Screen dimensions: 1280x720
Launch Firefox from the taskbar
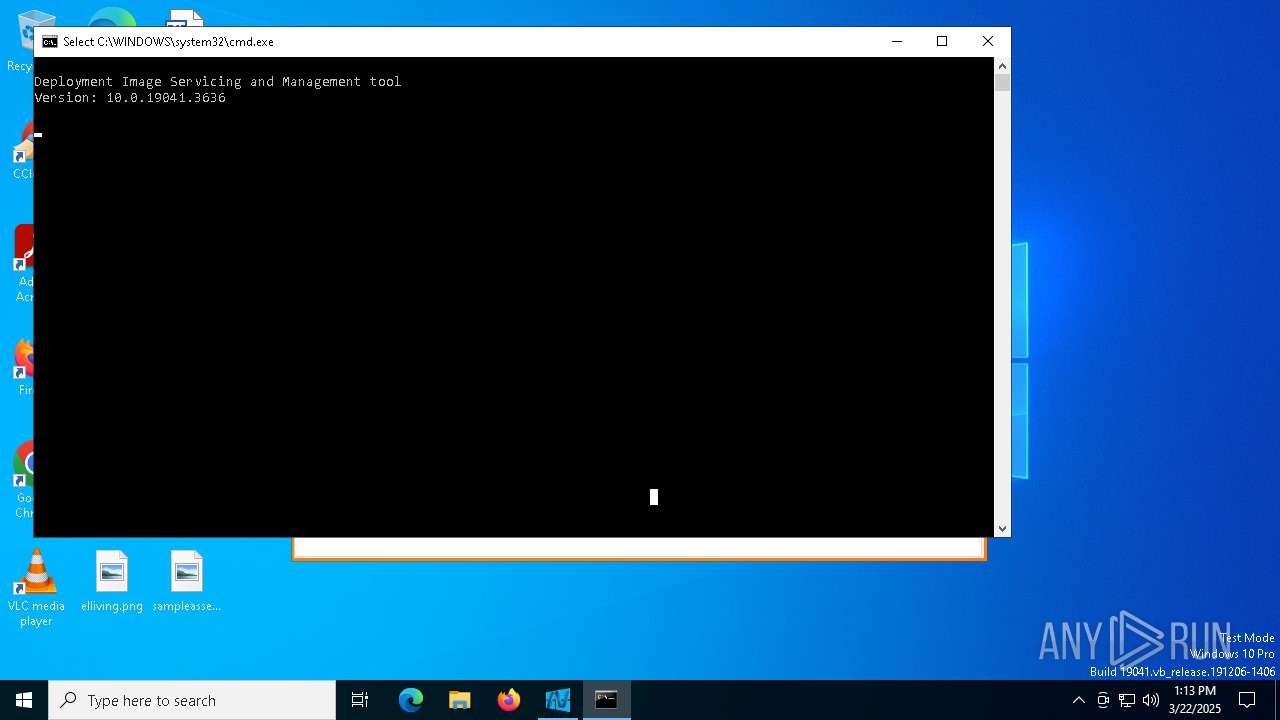509,700
